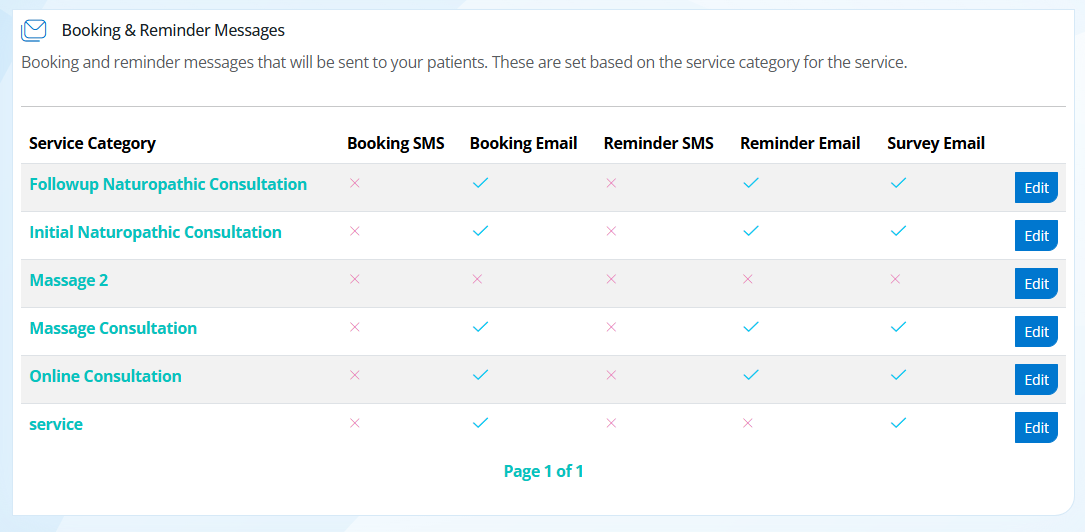Viewport: 1085px width, 532px height.
Task: Click Reminder SMS cross for Online Consultation
Action: coord(611,375)
